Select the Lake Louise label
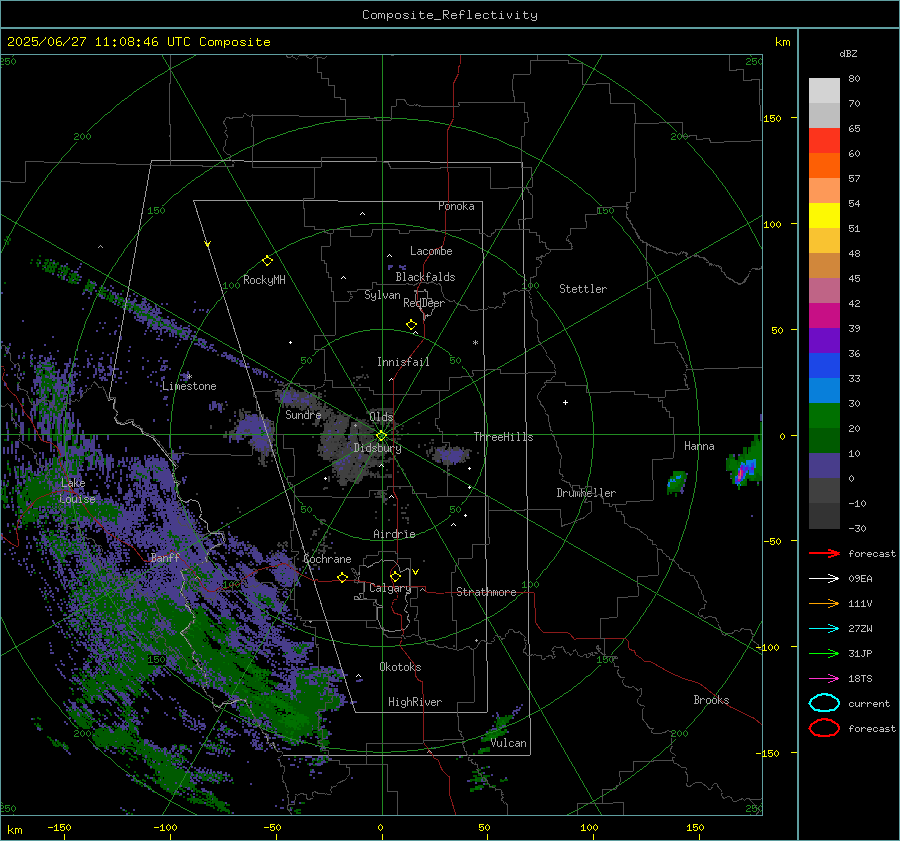Image resolution: width=900 pixels, height=841 pixels. [x=77, y=491]
